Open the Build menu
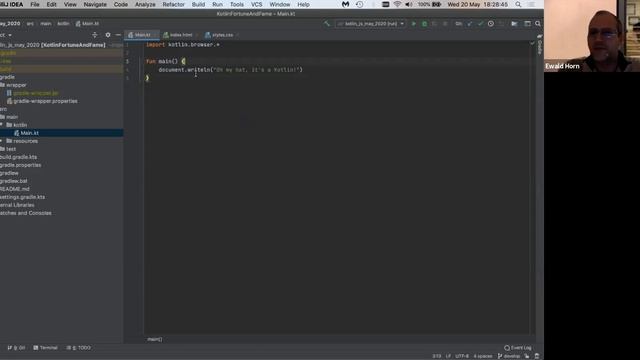 click(x=198, y=4)
